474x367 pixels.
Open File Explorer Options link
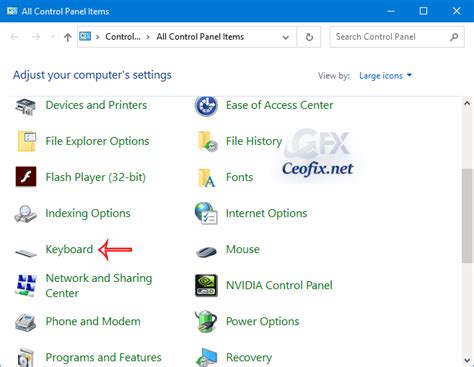click(97, 141)
